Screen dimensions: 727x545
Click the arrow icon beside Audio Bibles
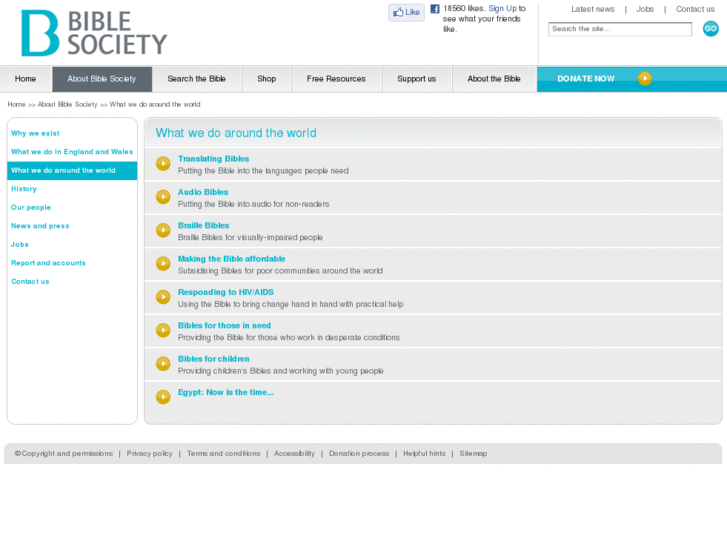coord(163,197)
